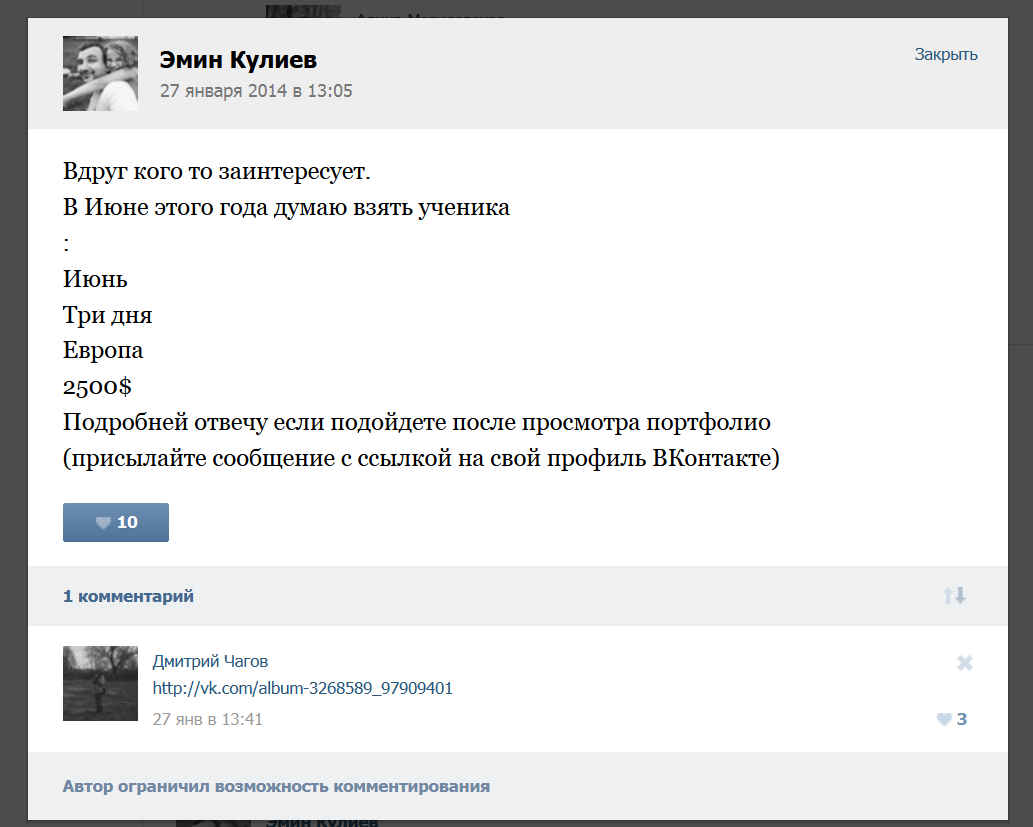Delete Дмитрий Чагов's comment with the X icon
Viewport: 1033px width, 827px height.
coord(964,663)
